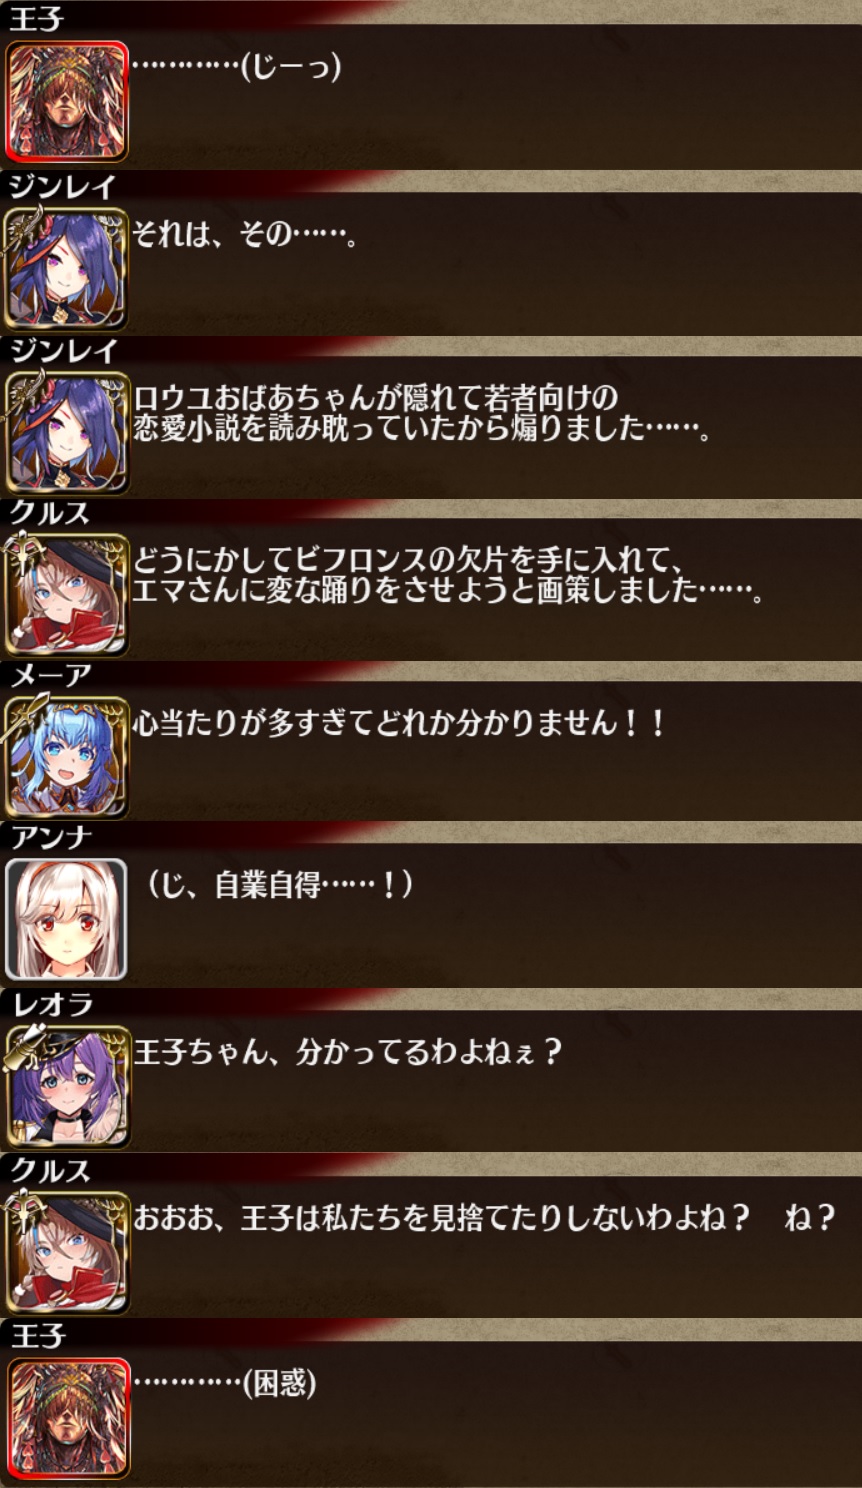Click the line 王子ちゃん、分かってるわよねぇ？

348,1052
